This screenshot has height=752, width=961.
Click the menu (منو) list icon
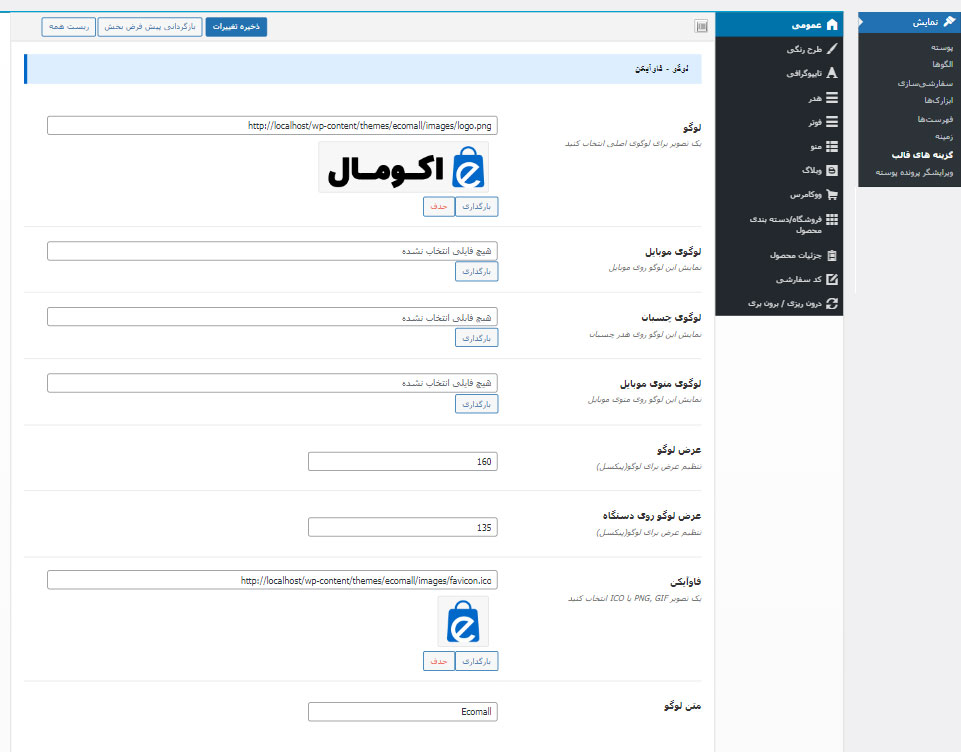pyautogui.click(x=832, y=146)
